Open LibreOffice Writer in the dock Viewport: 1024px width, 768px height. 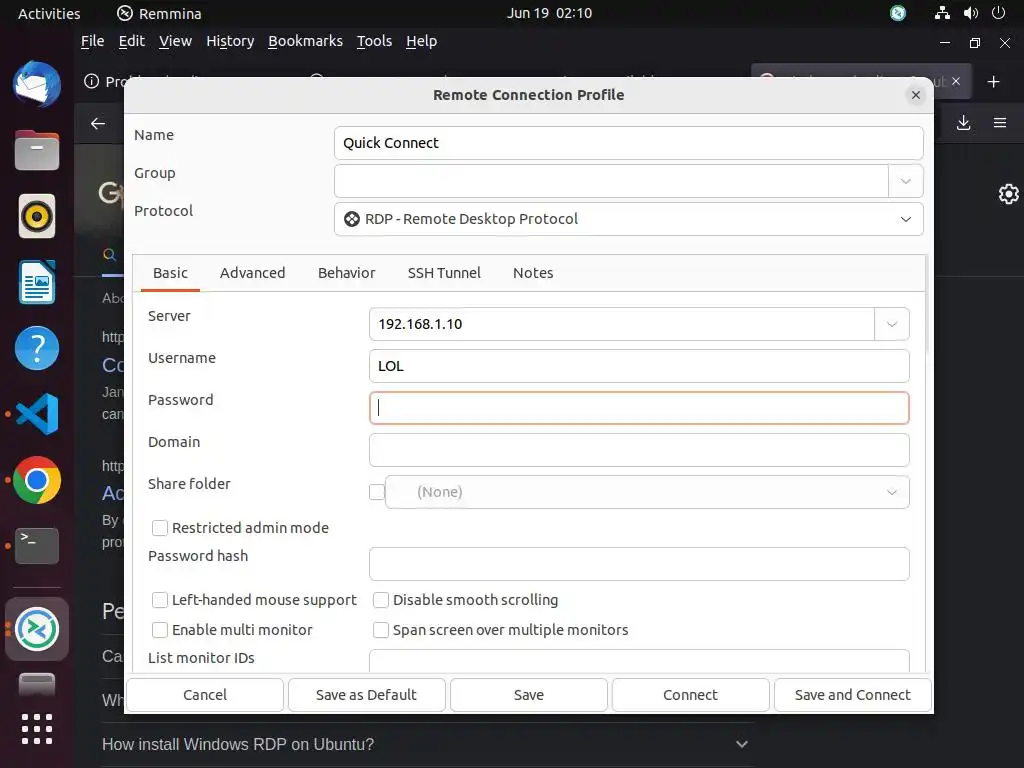[x=37, y=282]
